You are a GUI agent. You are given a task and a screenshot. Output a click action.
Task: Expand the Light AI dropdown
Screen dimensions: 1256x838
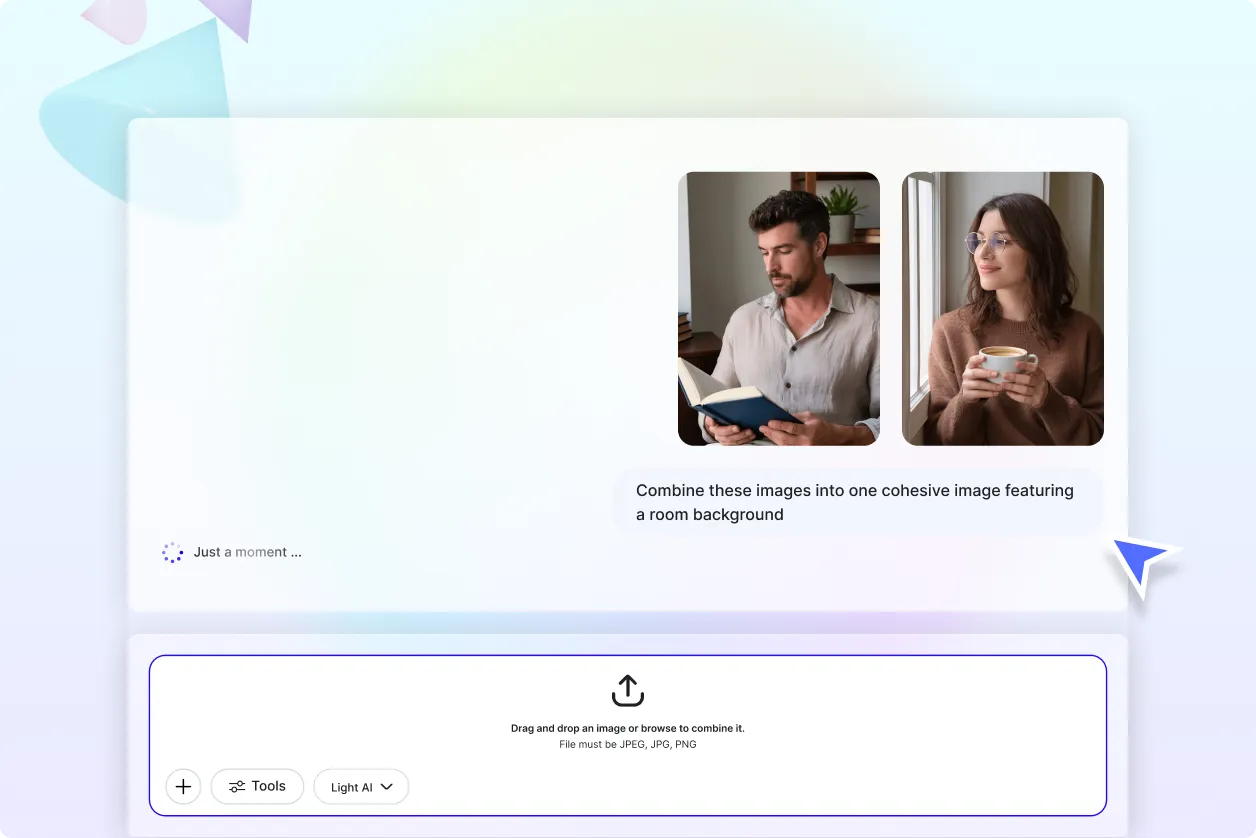tap(361, 787)
